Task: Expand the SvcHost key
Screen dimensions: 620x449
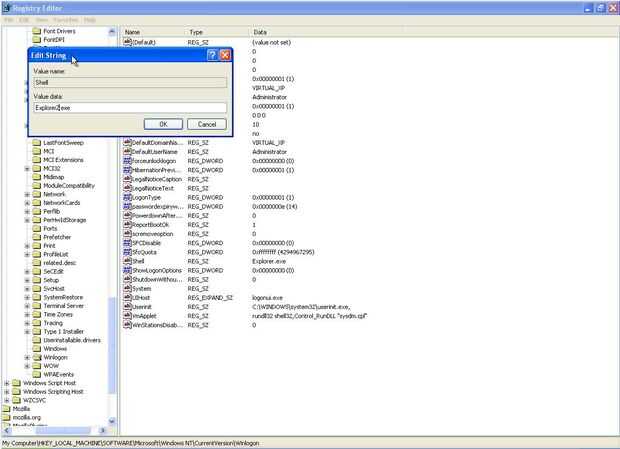Action: click(27, 289)
